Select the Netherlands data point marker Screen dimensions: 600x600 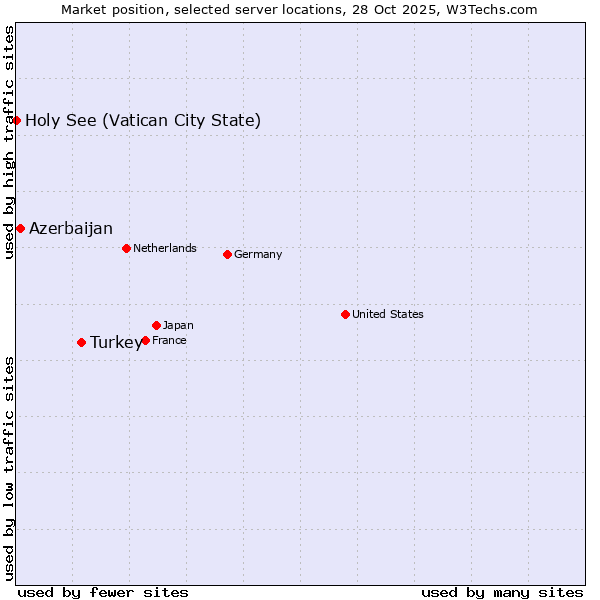point(126,248)
